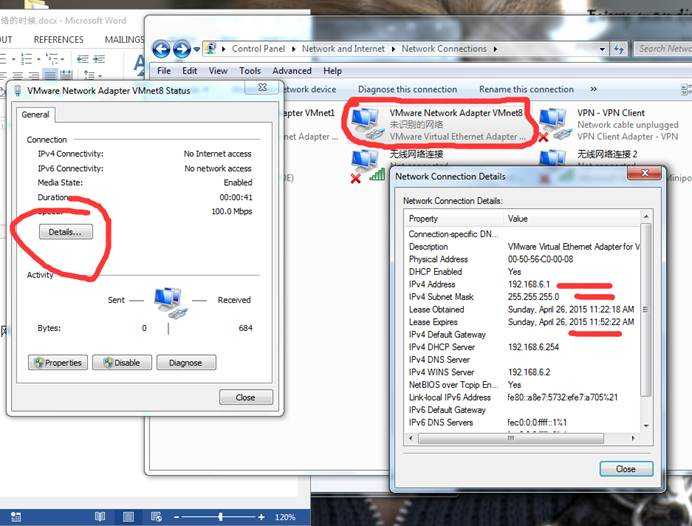Click the Details button in VMnet8 Status
This screenshot has height=526, width=692.
[66, 232]
